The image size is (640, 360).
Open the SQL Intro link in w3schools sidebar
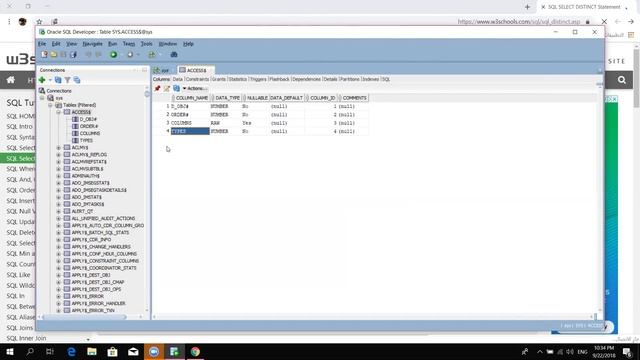click(x=19, y=127)
